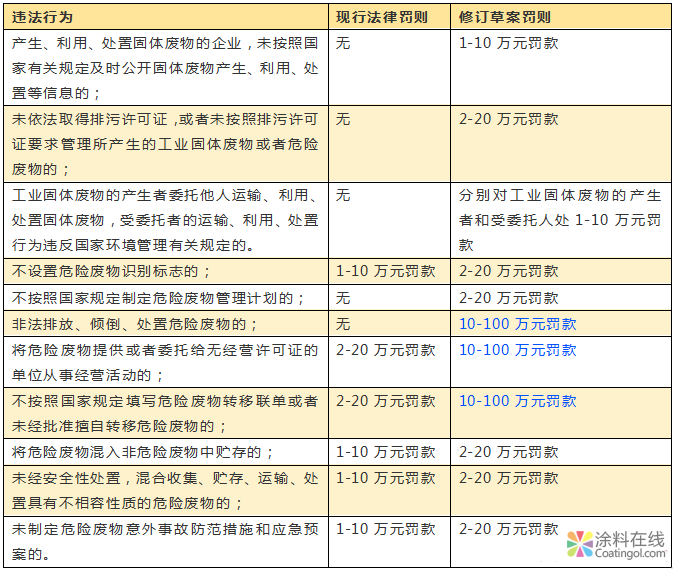
Task: Click "1-10 万元罚款" in the 混入非危险废物 row
Action: pyautogui.click(x=386, y=452)
